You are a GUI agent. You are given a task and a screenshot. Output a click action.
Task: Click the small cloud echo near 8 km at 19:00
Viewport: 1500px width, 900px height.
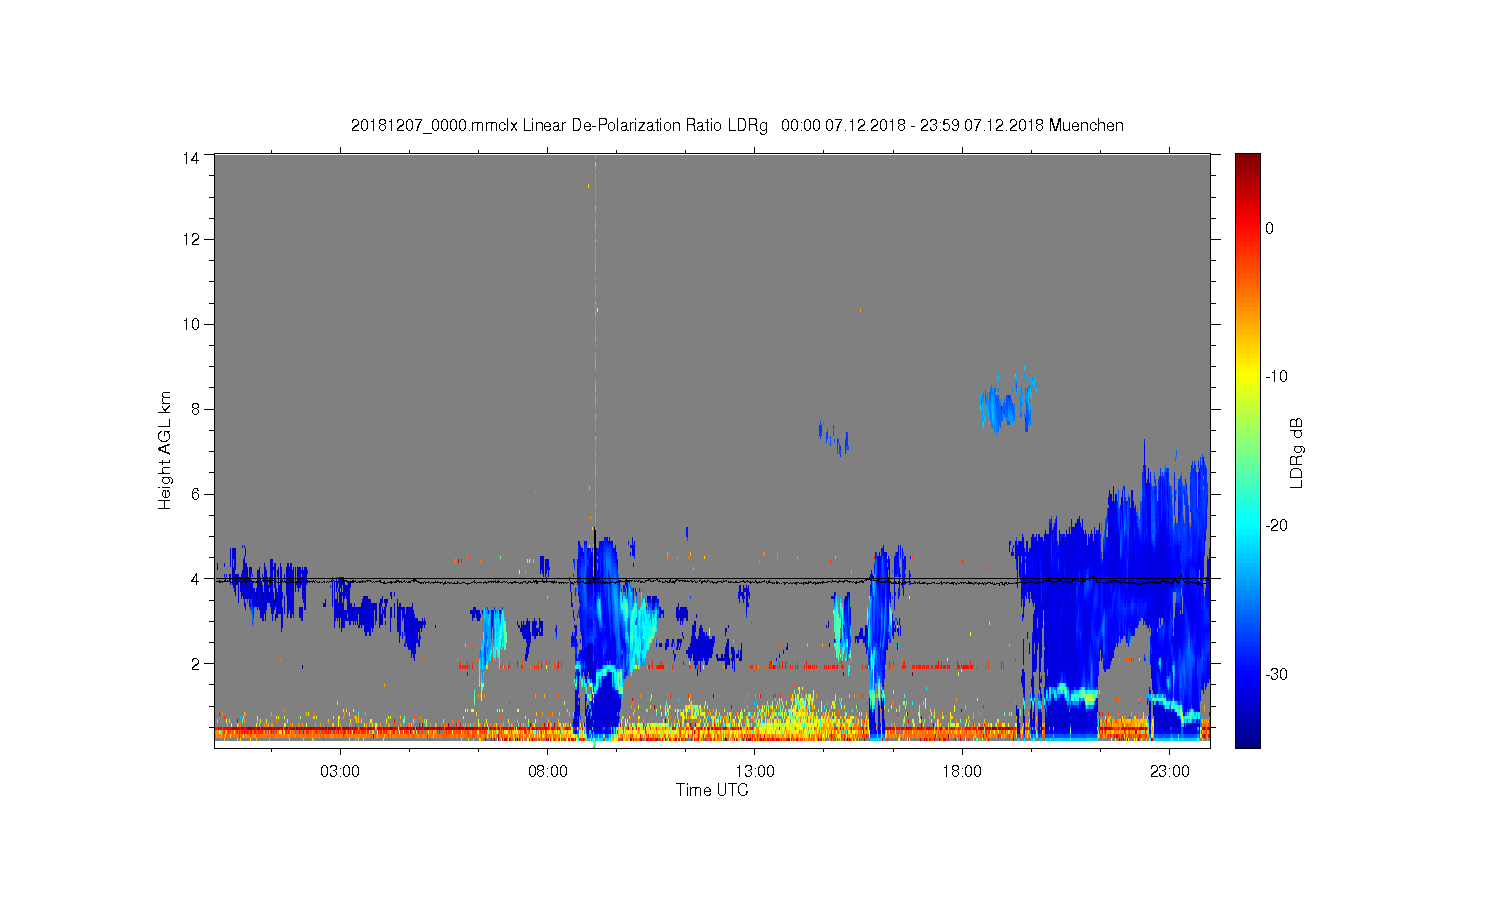[1007, 404]
